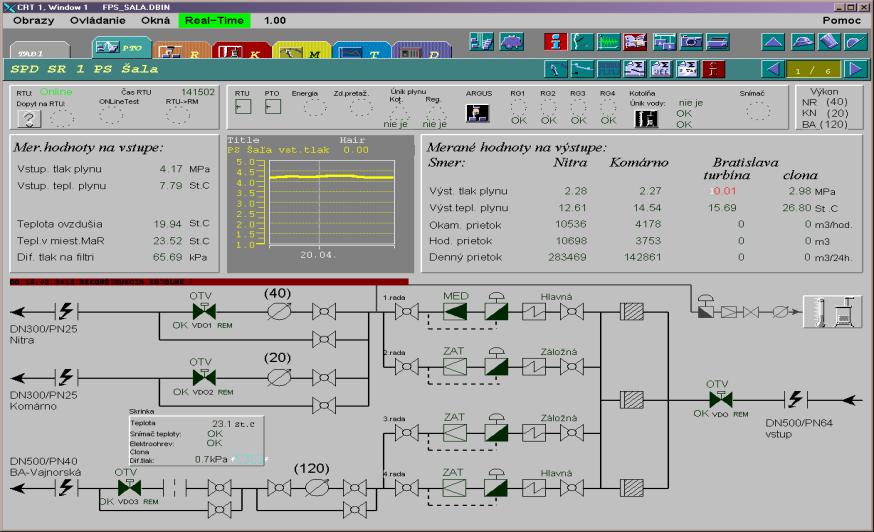Click the filter differential pressure value 65.69
This screenshot has width=874, height=532.
click(167, 257)
